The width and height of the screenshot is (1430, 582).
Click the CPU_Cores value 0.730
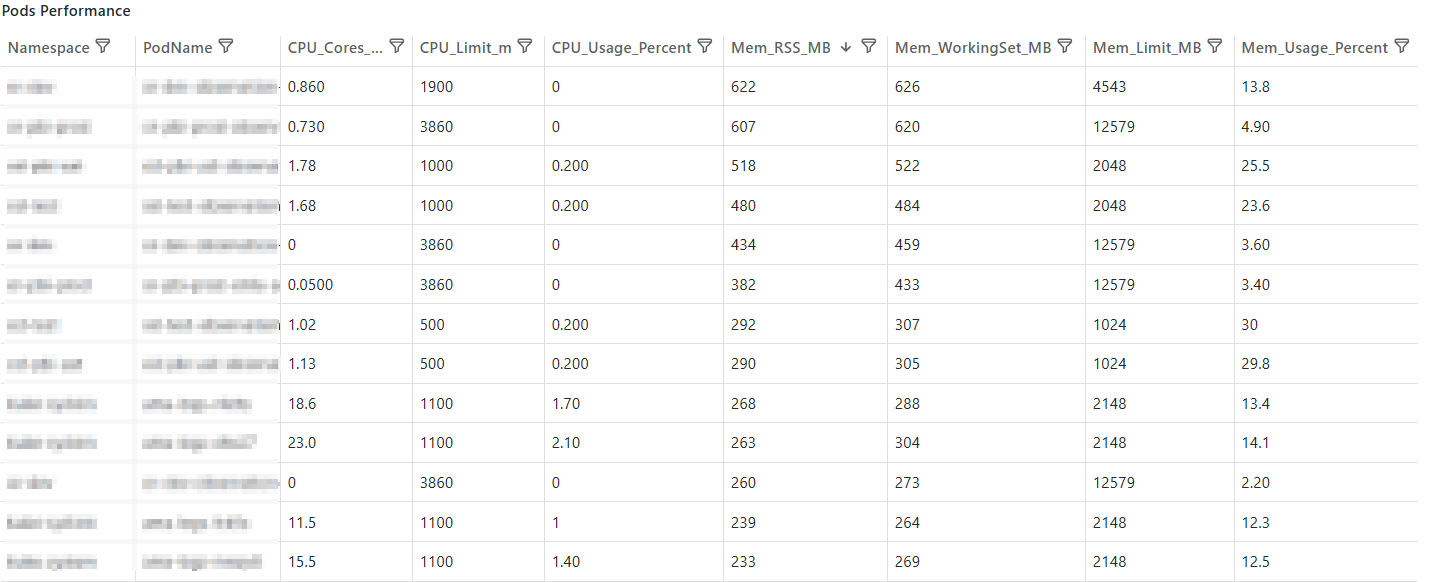coord(306,127)
